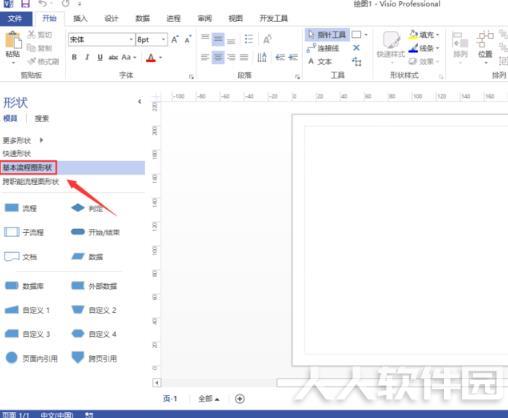Switch to the Insert (插入) ribbon tab
This screenshot has height=418, width=508.
pos(80,19)
